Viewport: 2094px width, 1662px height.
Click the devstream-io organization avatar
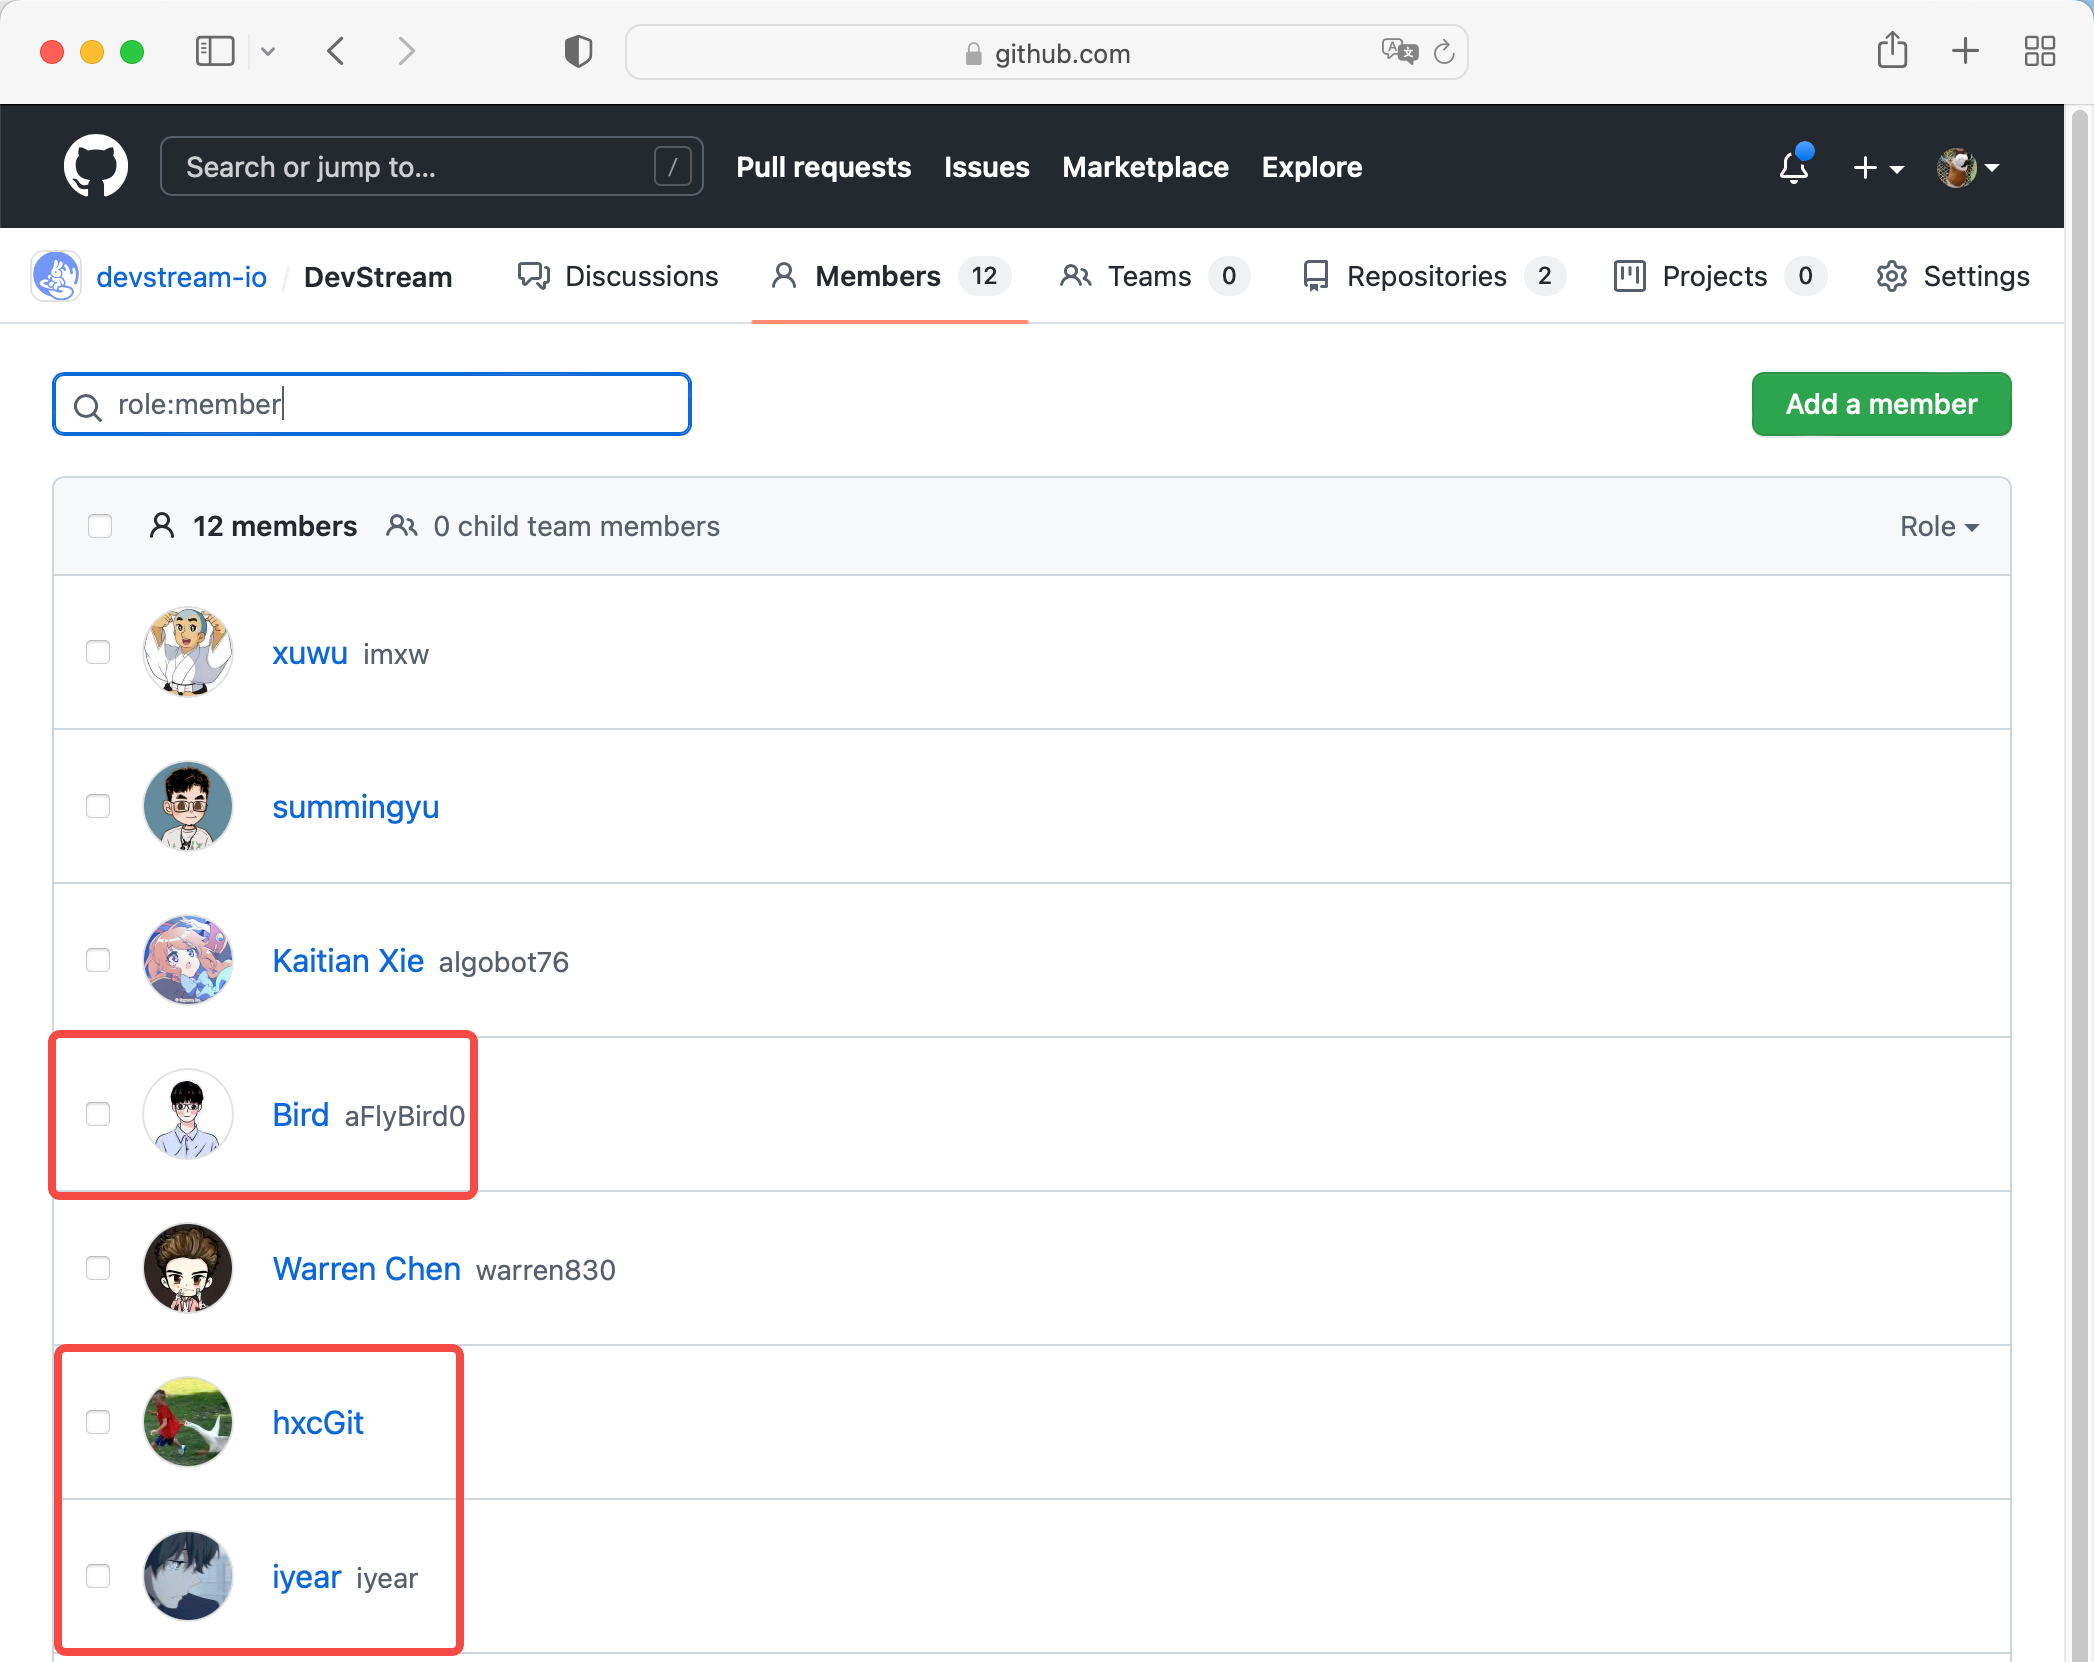[x=56, y=276]
